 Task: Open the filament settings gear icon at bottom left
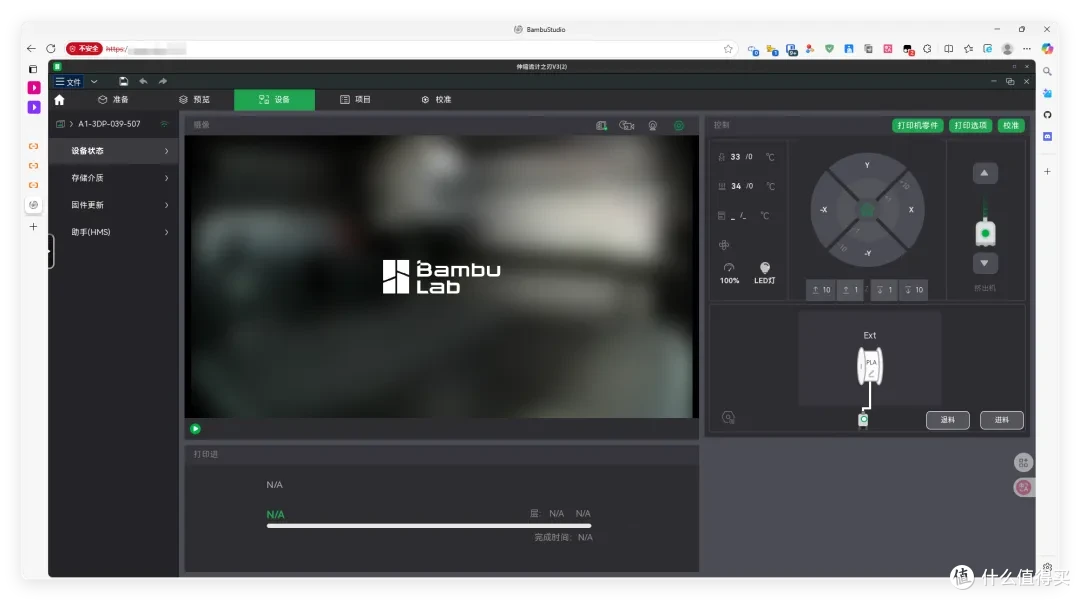(x=728, y=417)
